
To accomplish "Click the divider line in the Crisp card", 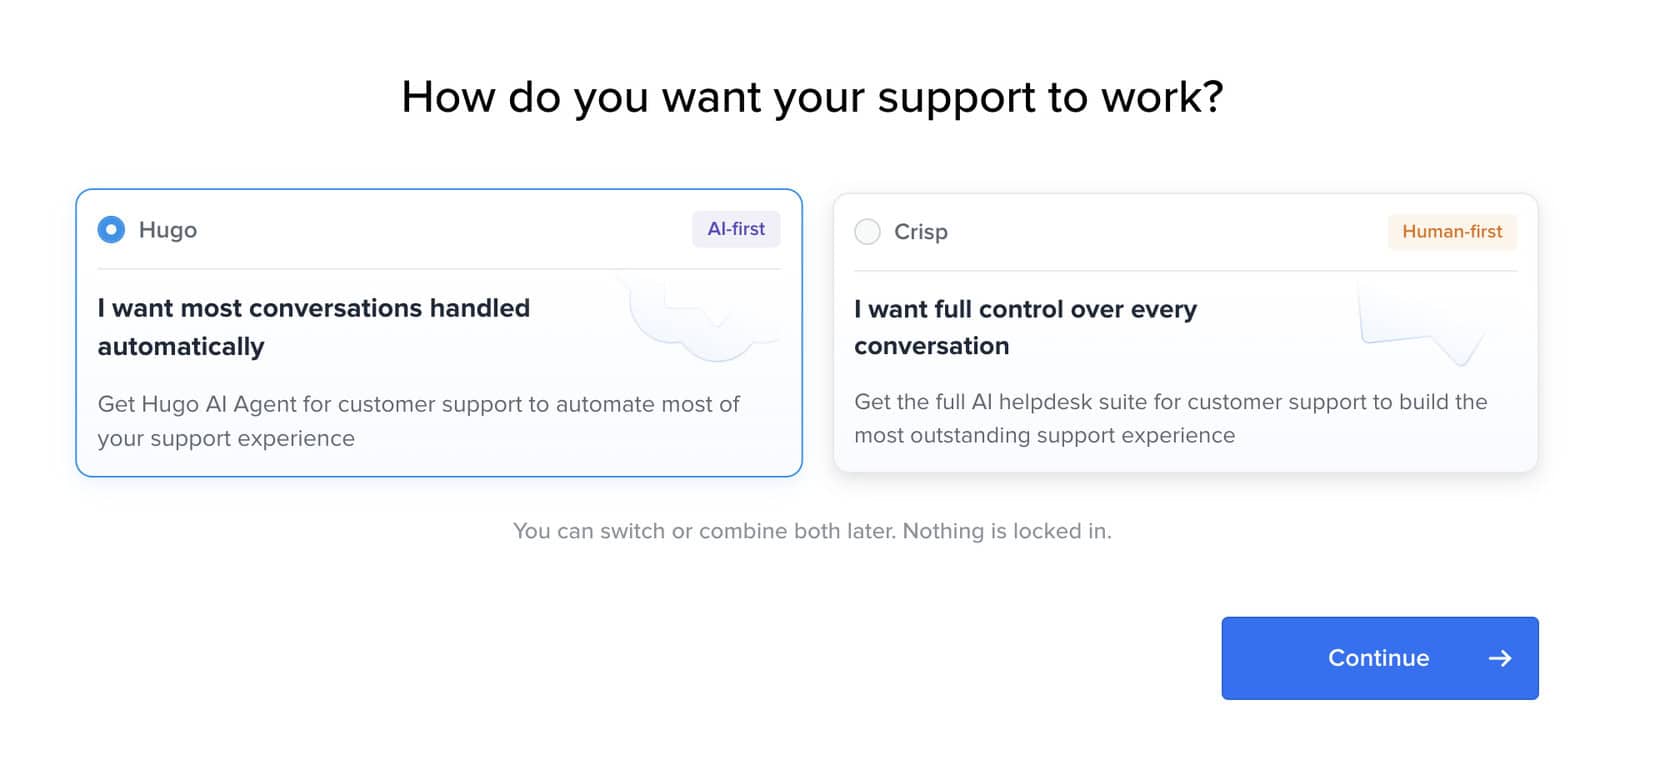I will click(x=1185, y=271).
